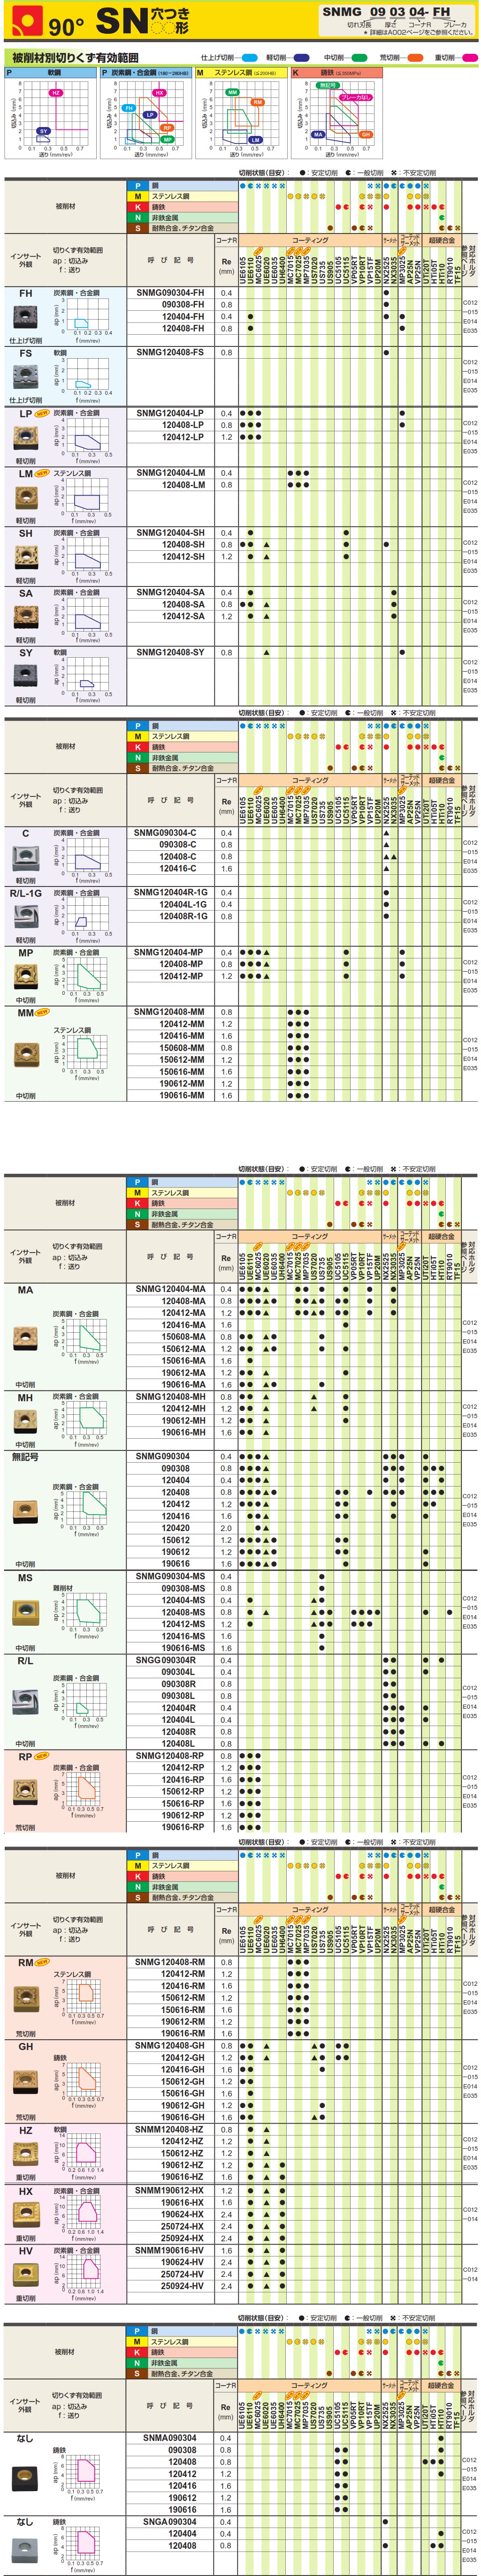Click part number SNMG120408-MM

pyautogui.click(x=169, y=1012)
